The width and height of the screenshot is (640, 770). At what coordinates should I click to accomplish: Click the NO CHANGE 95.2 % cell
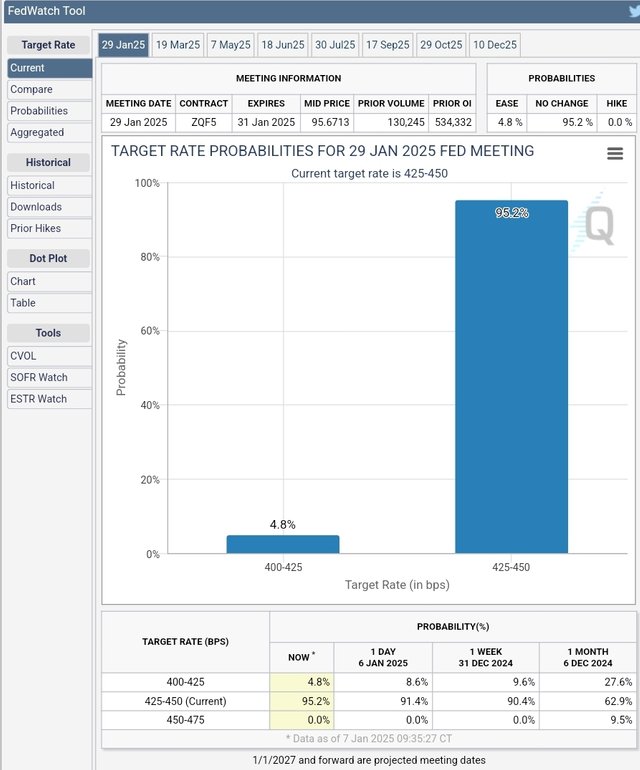pyautogui.click(x=562, y=122)
